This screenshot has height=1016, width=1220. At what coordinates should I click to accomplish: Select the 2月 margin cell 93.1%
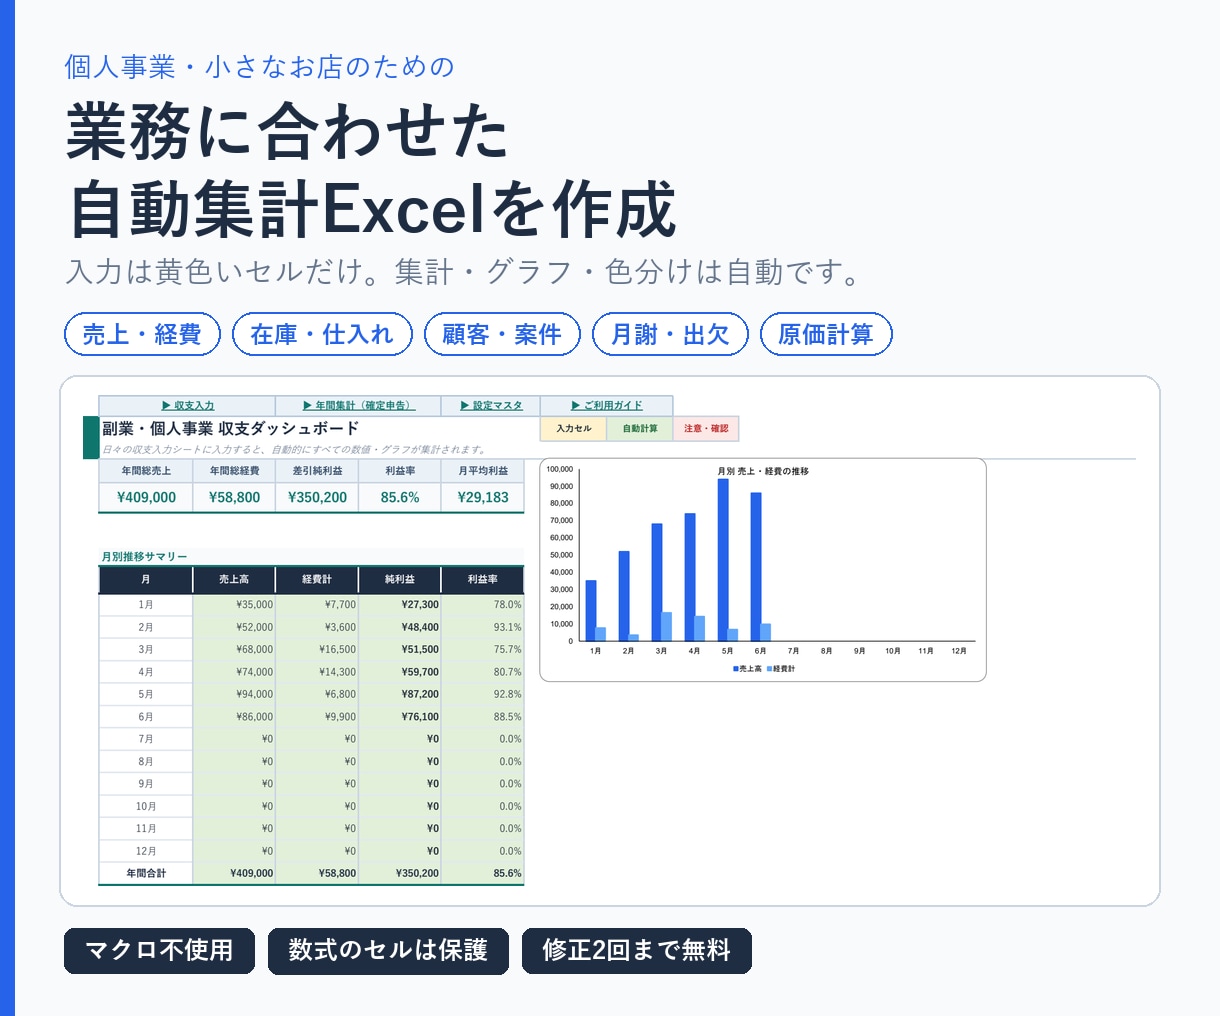(x=483, y=627)
